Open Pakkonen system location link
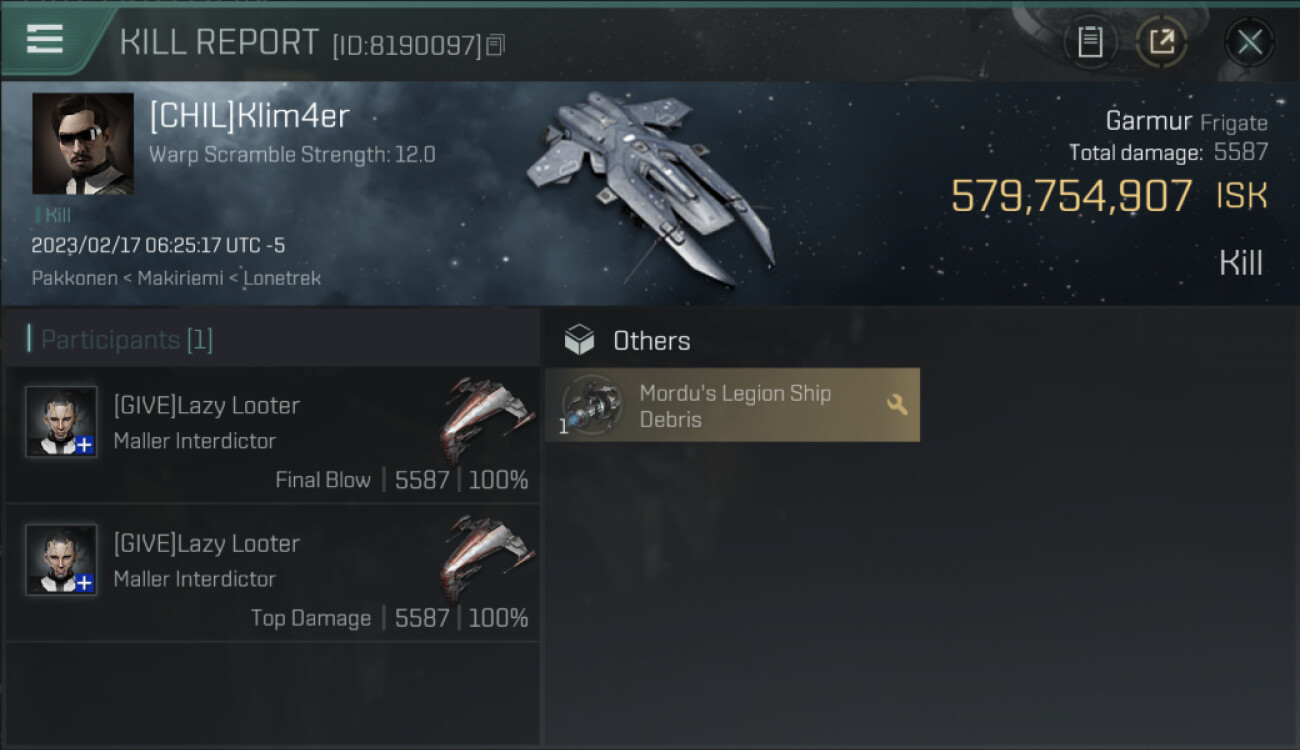This screenshot has width=1300, height=750. point(72,278)
